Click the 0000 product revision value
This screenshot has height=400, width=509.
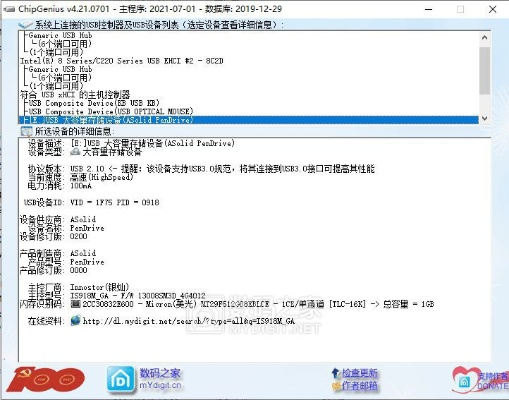click(79, 270)
